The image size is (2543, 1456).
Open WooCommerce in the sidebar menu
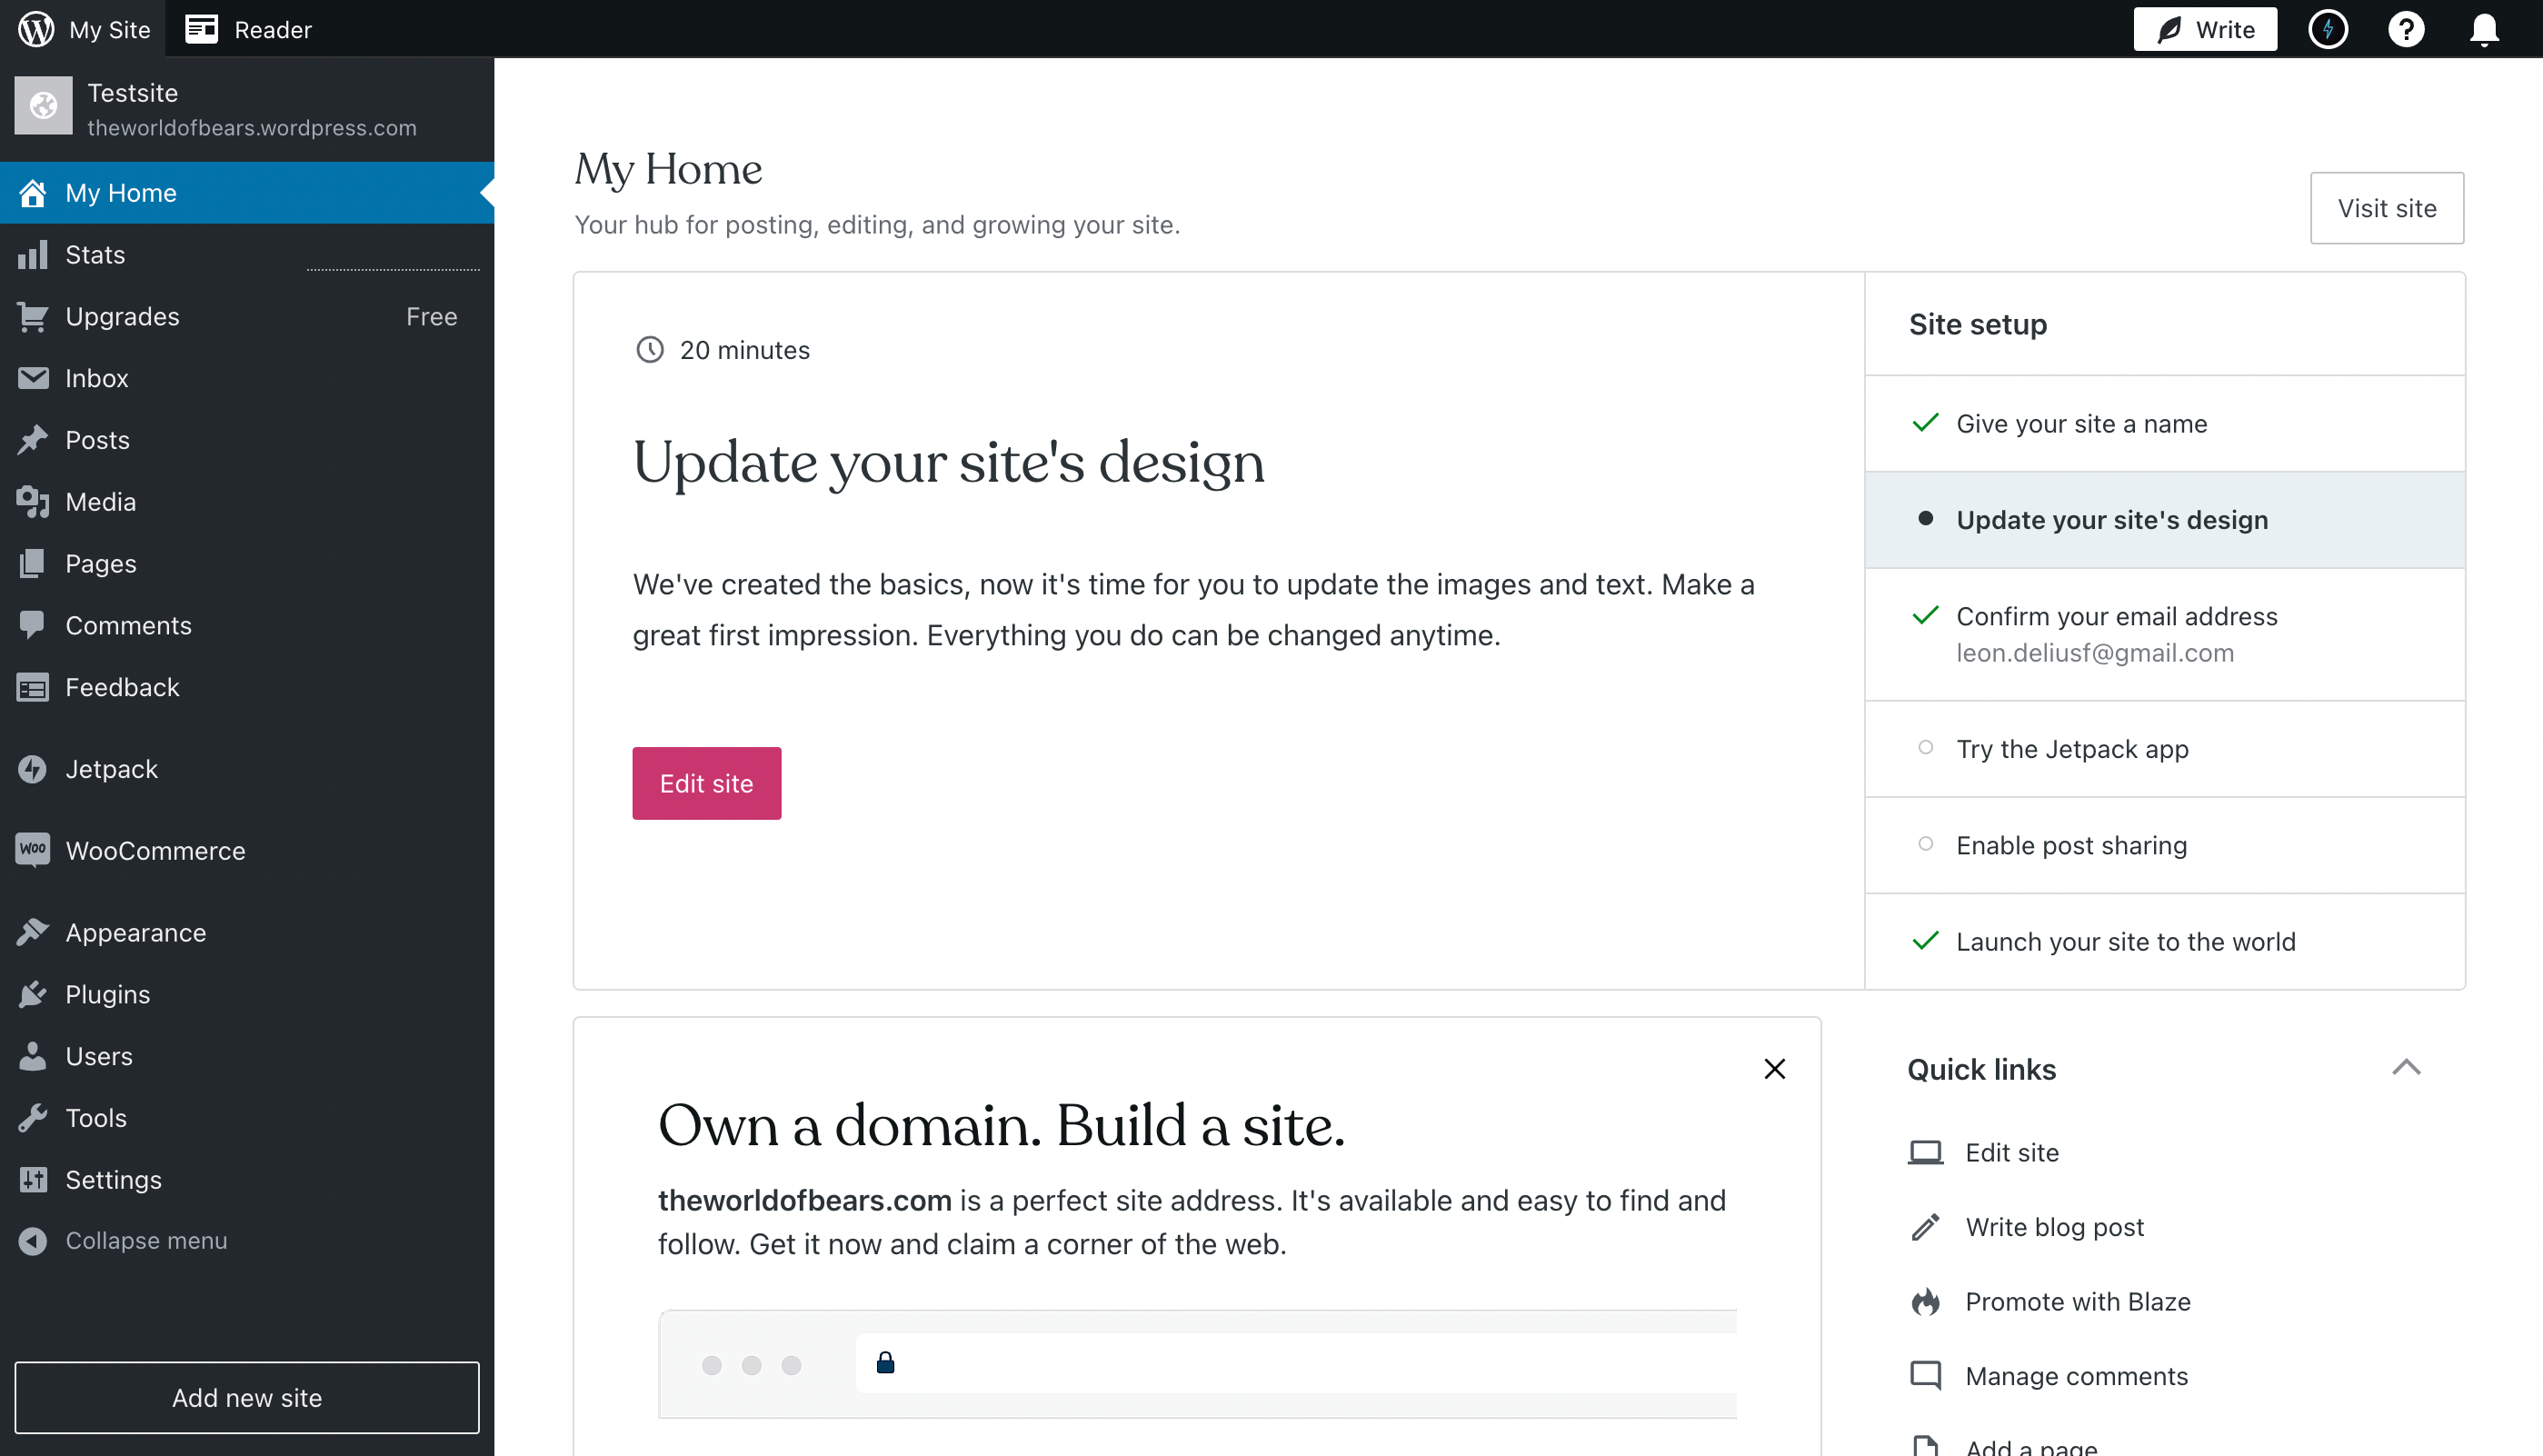(x=247, y=850)
